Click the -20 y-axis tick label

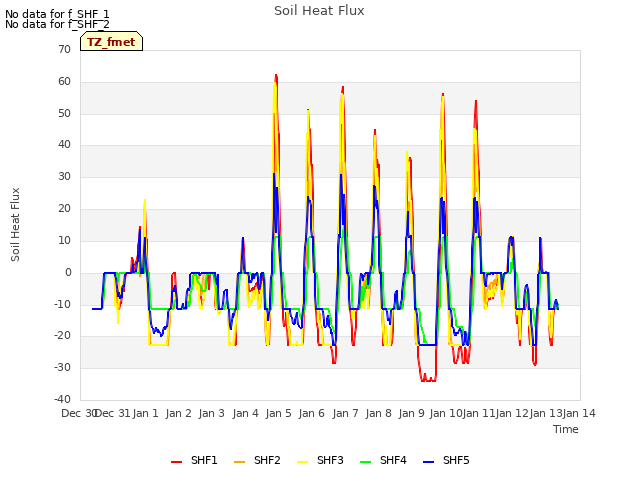tap(62, 336)
